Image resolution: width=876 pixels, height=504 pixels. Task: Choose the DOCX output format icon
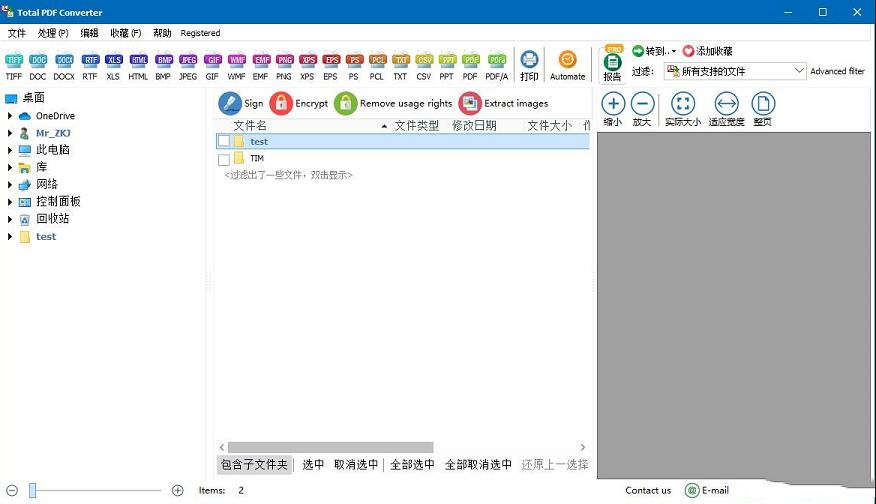coord(64,60)
